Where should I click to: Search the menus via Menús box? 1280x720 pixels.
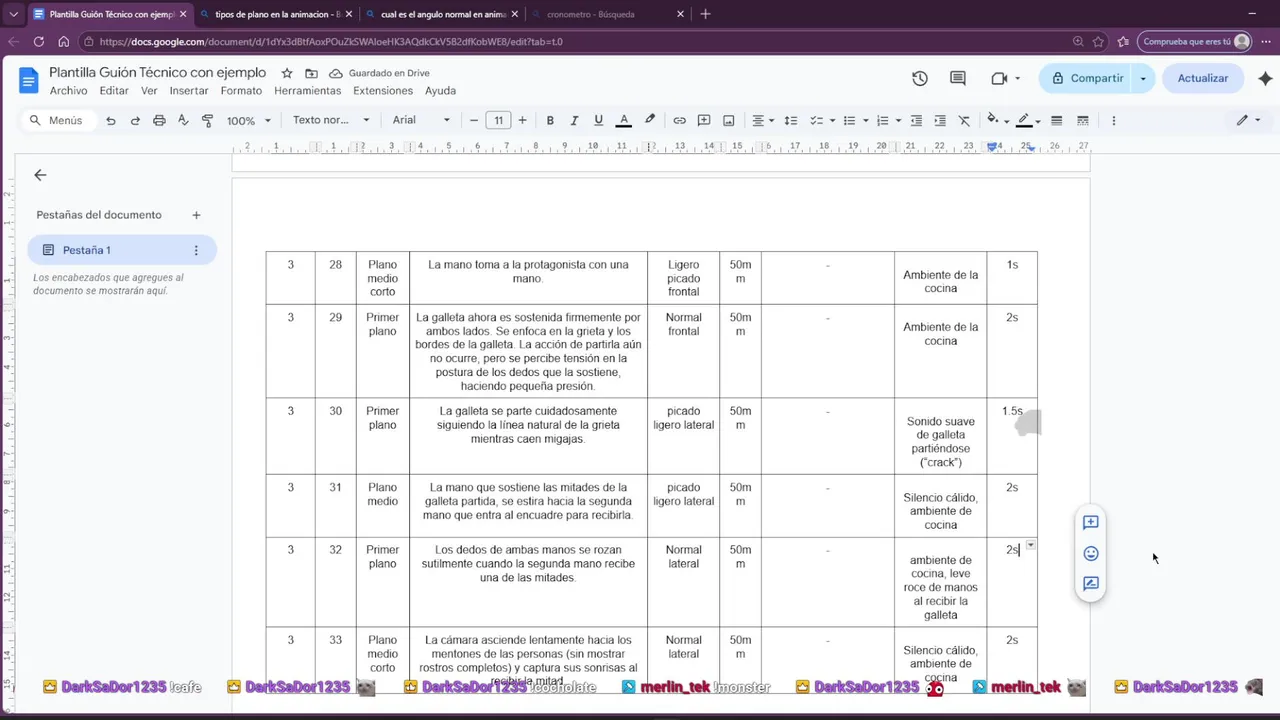coord(58,120)
